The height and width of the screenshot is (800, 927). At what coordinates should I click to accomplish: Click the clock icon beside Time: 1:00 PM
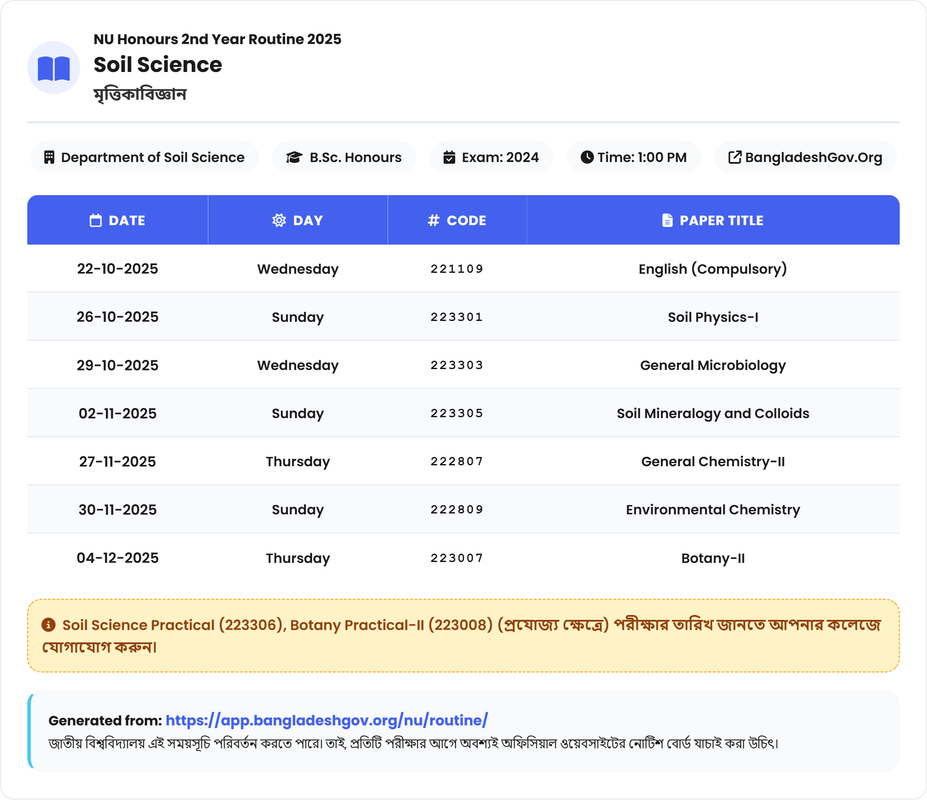[x=586, y=157]
